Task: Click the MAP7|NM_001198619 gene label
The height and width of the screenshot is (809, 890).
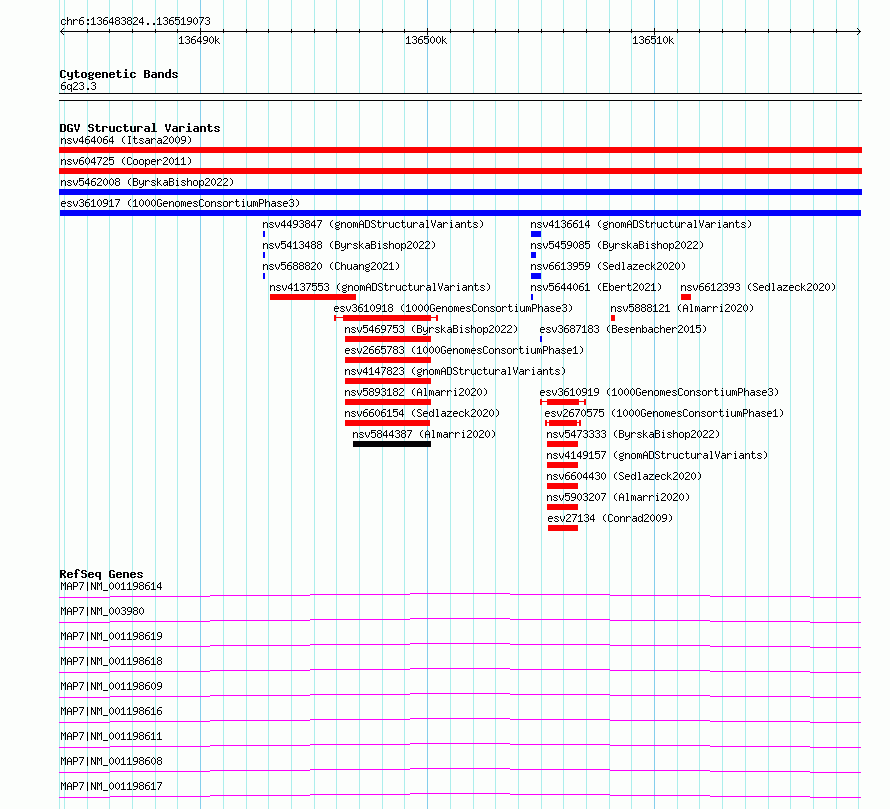Action: [111, 636]
